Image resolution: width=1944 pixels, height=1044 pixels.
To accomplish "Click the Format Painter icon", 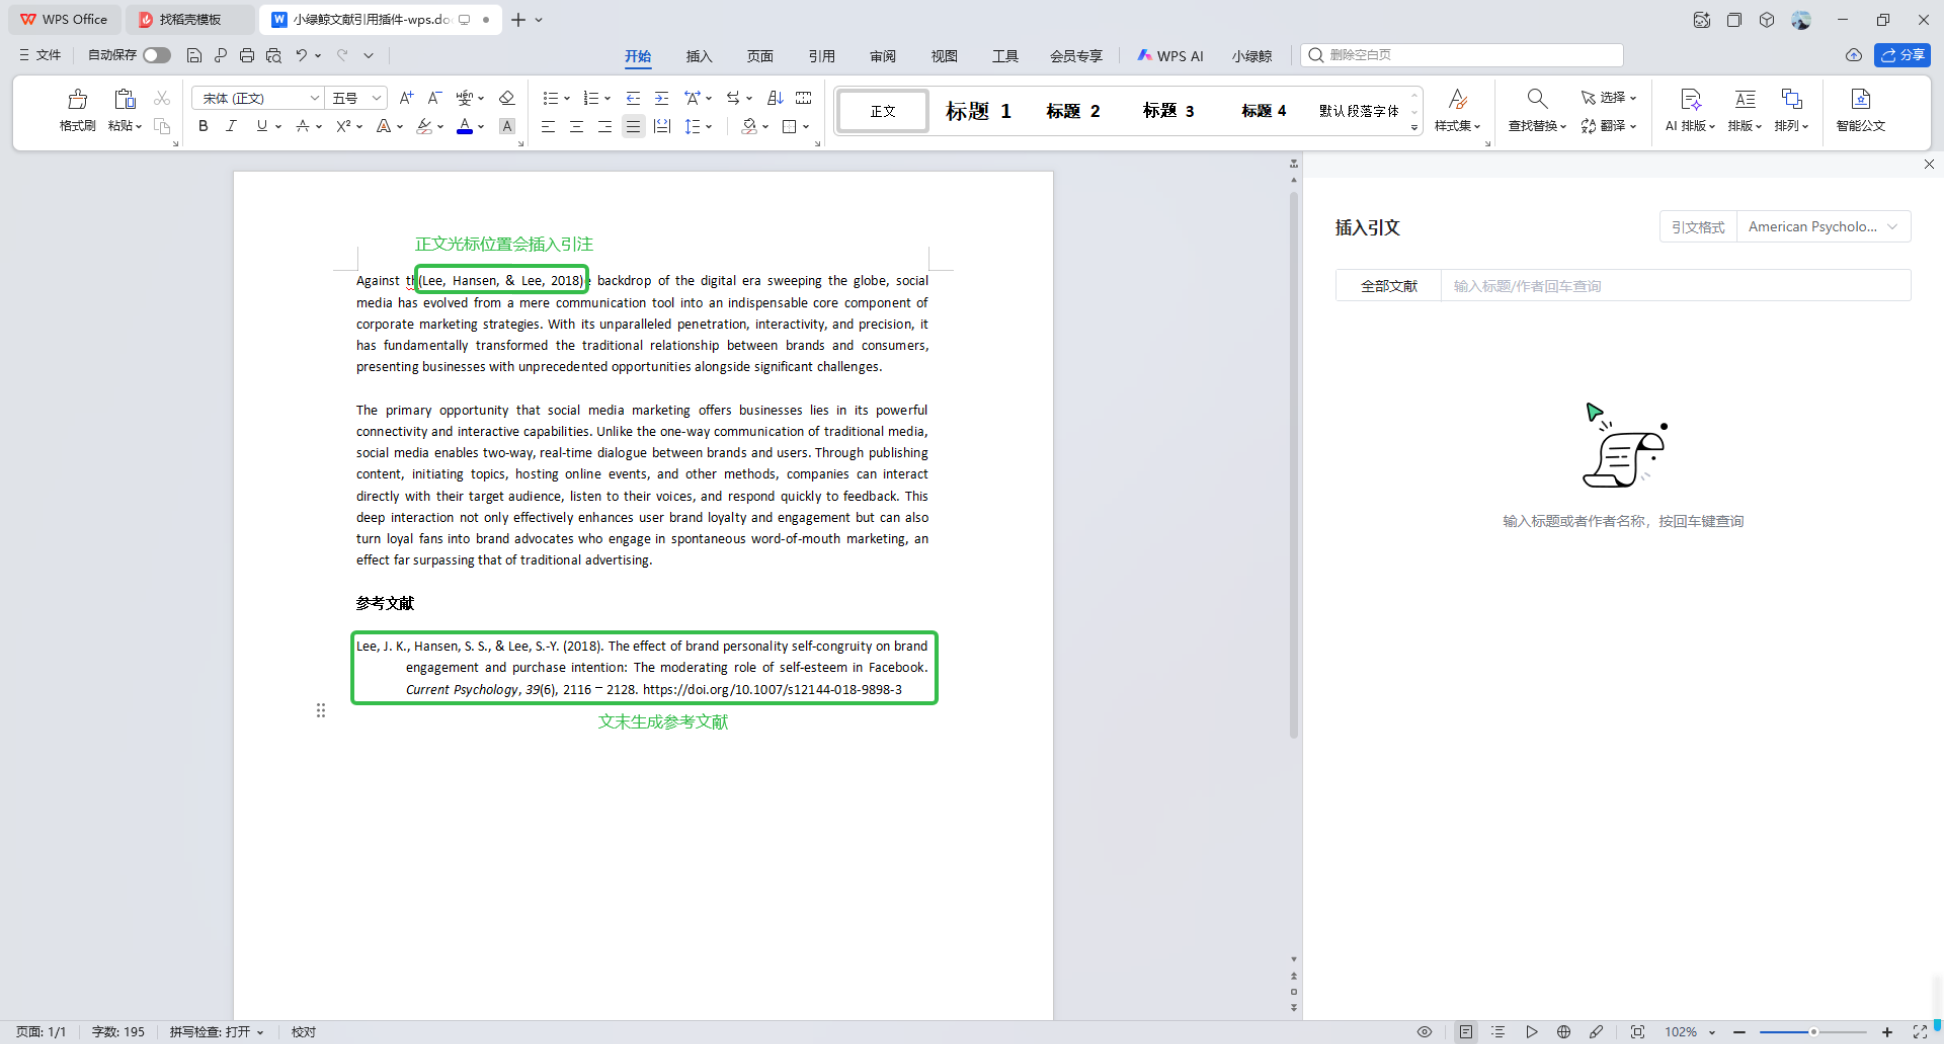I will tap(77, 109).
